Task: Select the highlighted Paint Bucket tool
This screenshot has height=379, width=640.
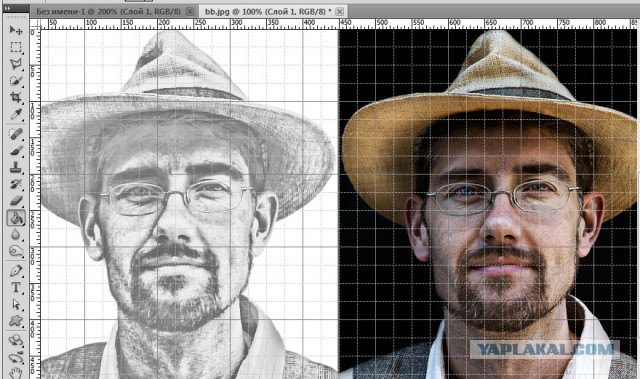Action: [16, 218]
